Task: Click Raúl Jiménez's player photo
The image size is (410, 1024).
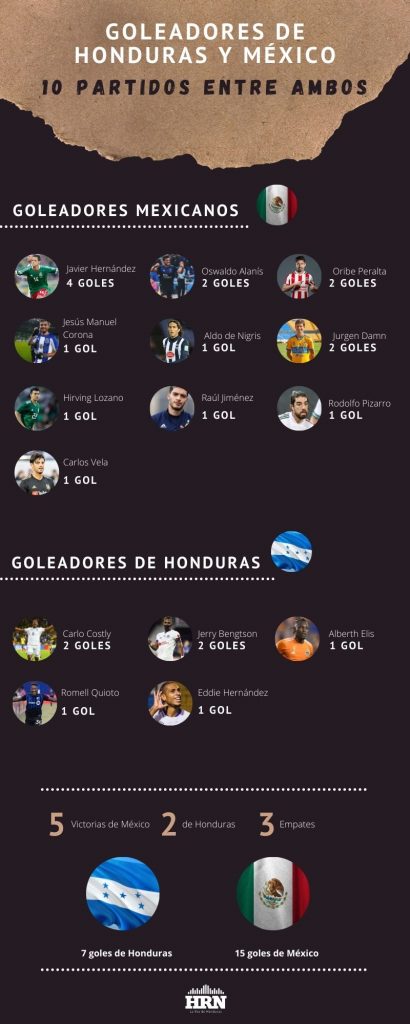Action: coord(172,408)
